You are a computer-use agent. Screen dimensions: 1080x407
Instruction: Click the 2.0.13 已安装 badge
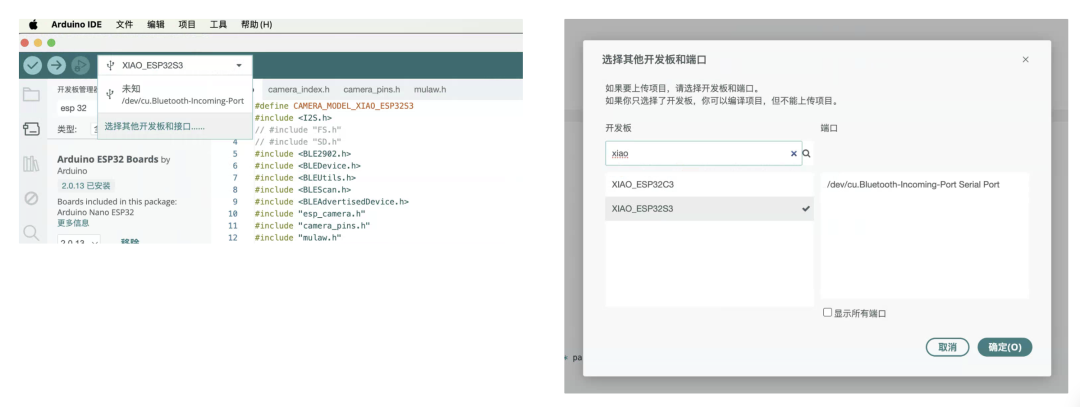click(85, 185)
